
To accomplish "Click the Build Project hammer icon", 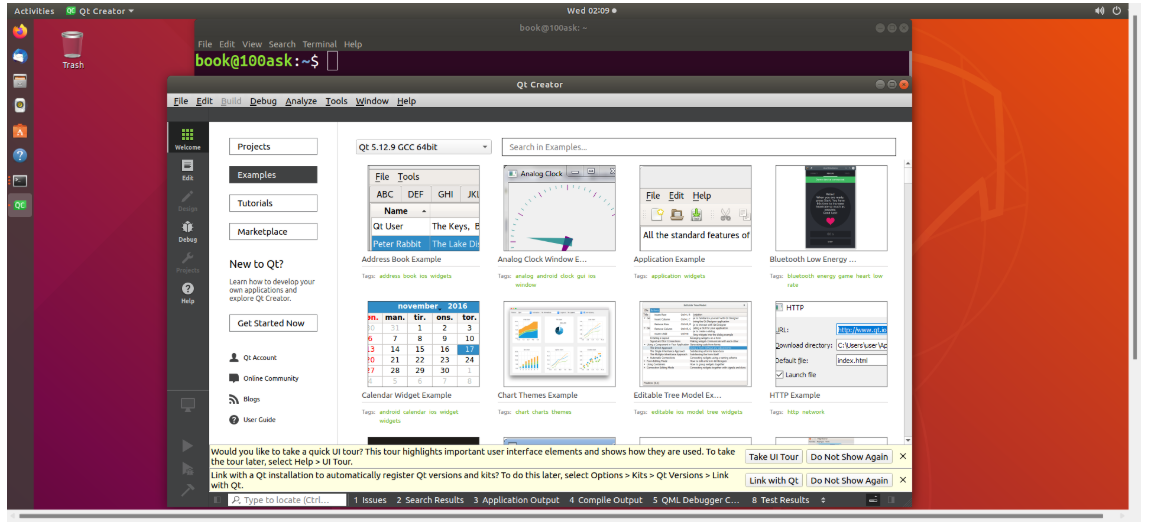I will (x=187, y=490).
